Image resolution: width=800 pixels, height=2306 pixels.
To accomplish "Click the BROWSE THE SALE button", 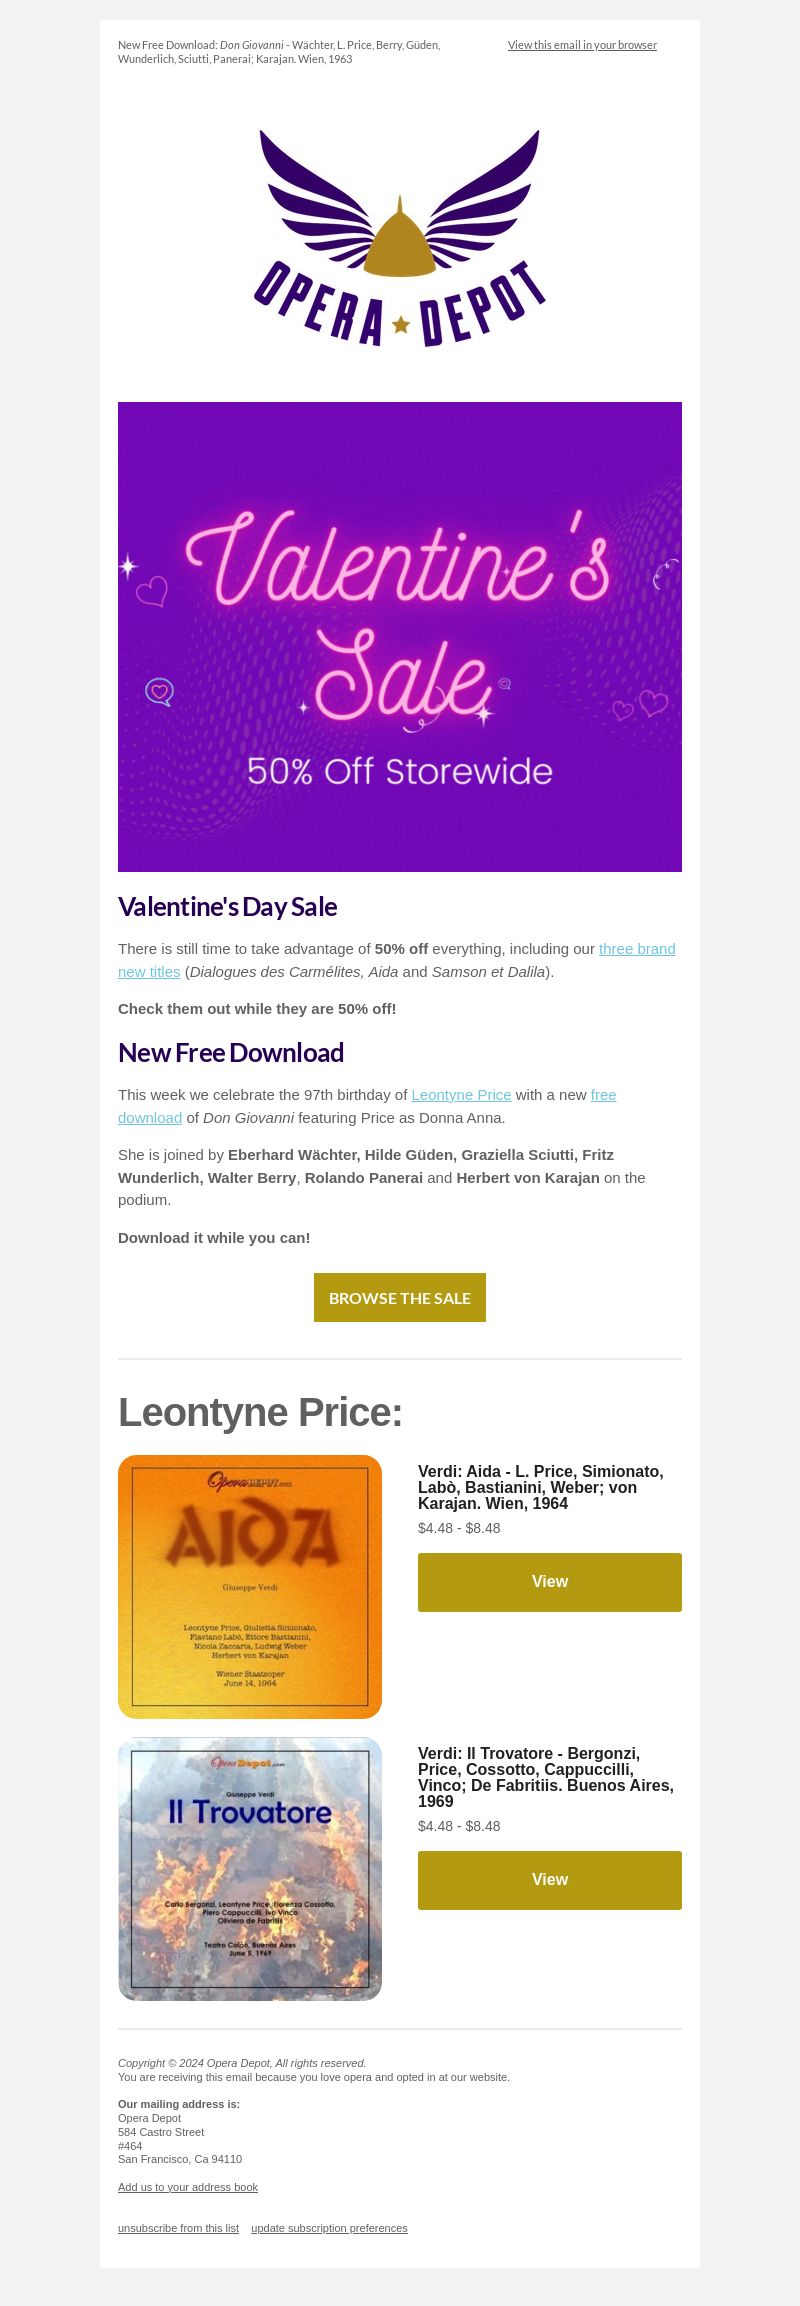I will pyautogui.click(x=400, y=1298).
